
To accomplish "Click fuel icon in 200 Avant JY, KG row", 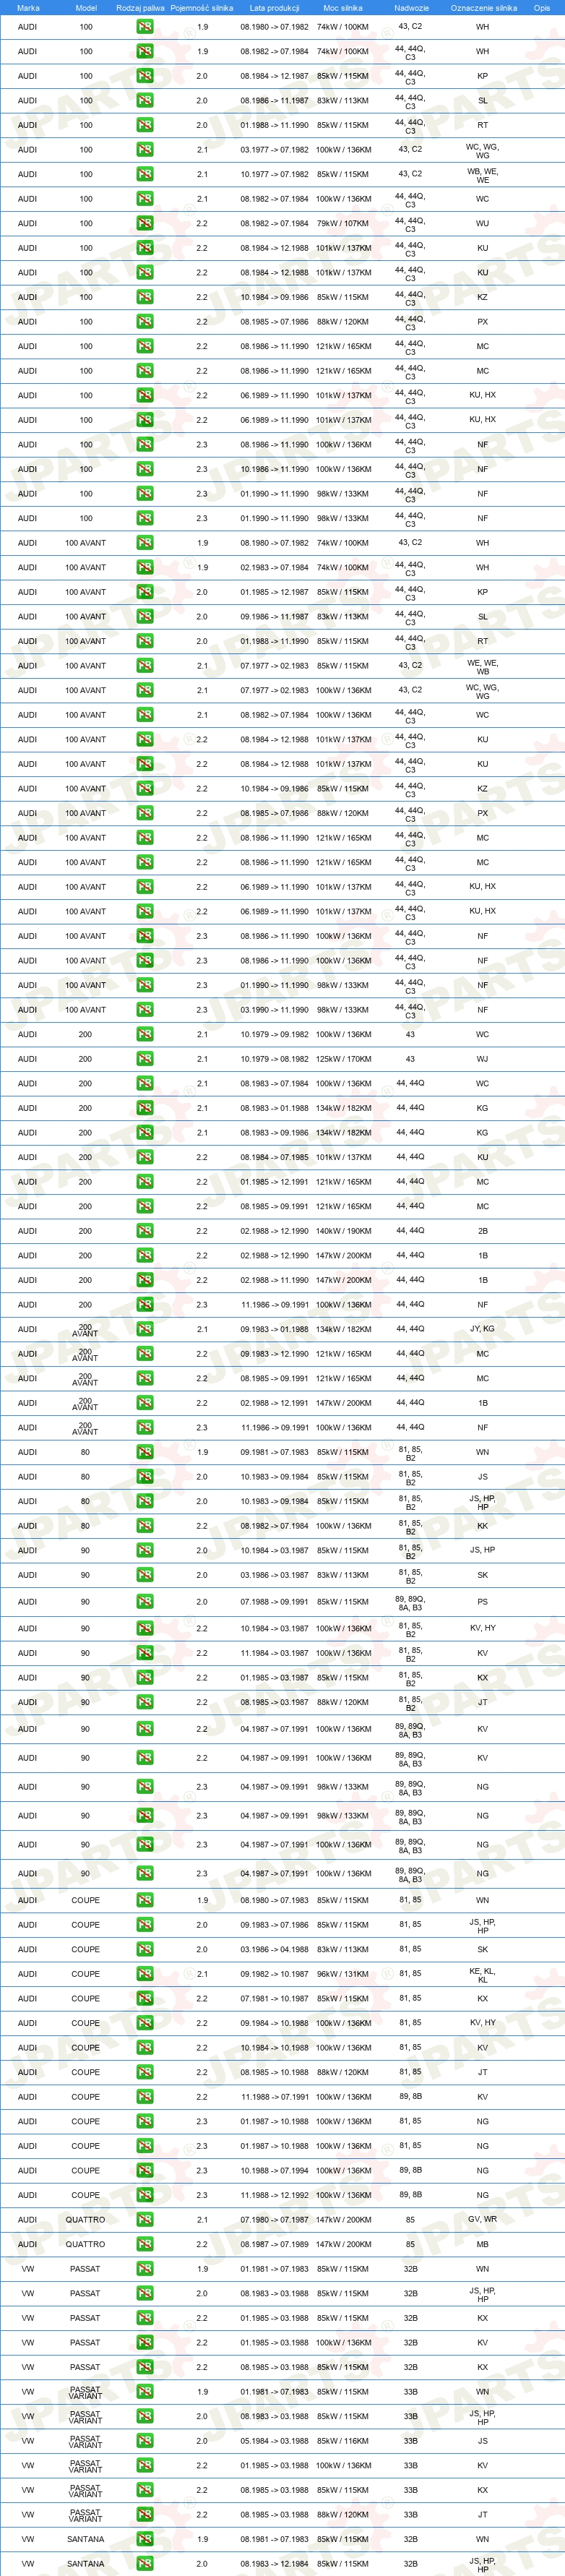I will [x=145, y=1329].
